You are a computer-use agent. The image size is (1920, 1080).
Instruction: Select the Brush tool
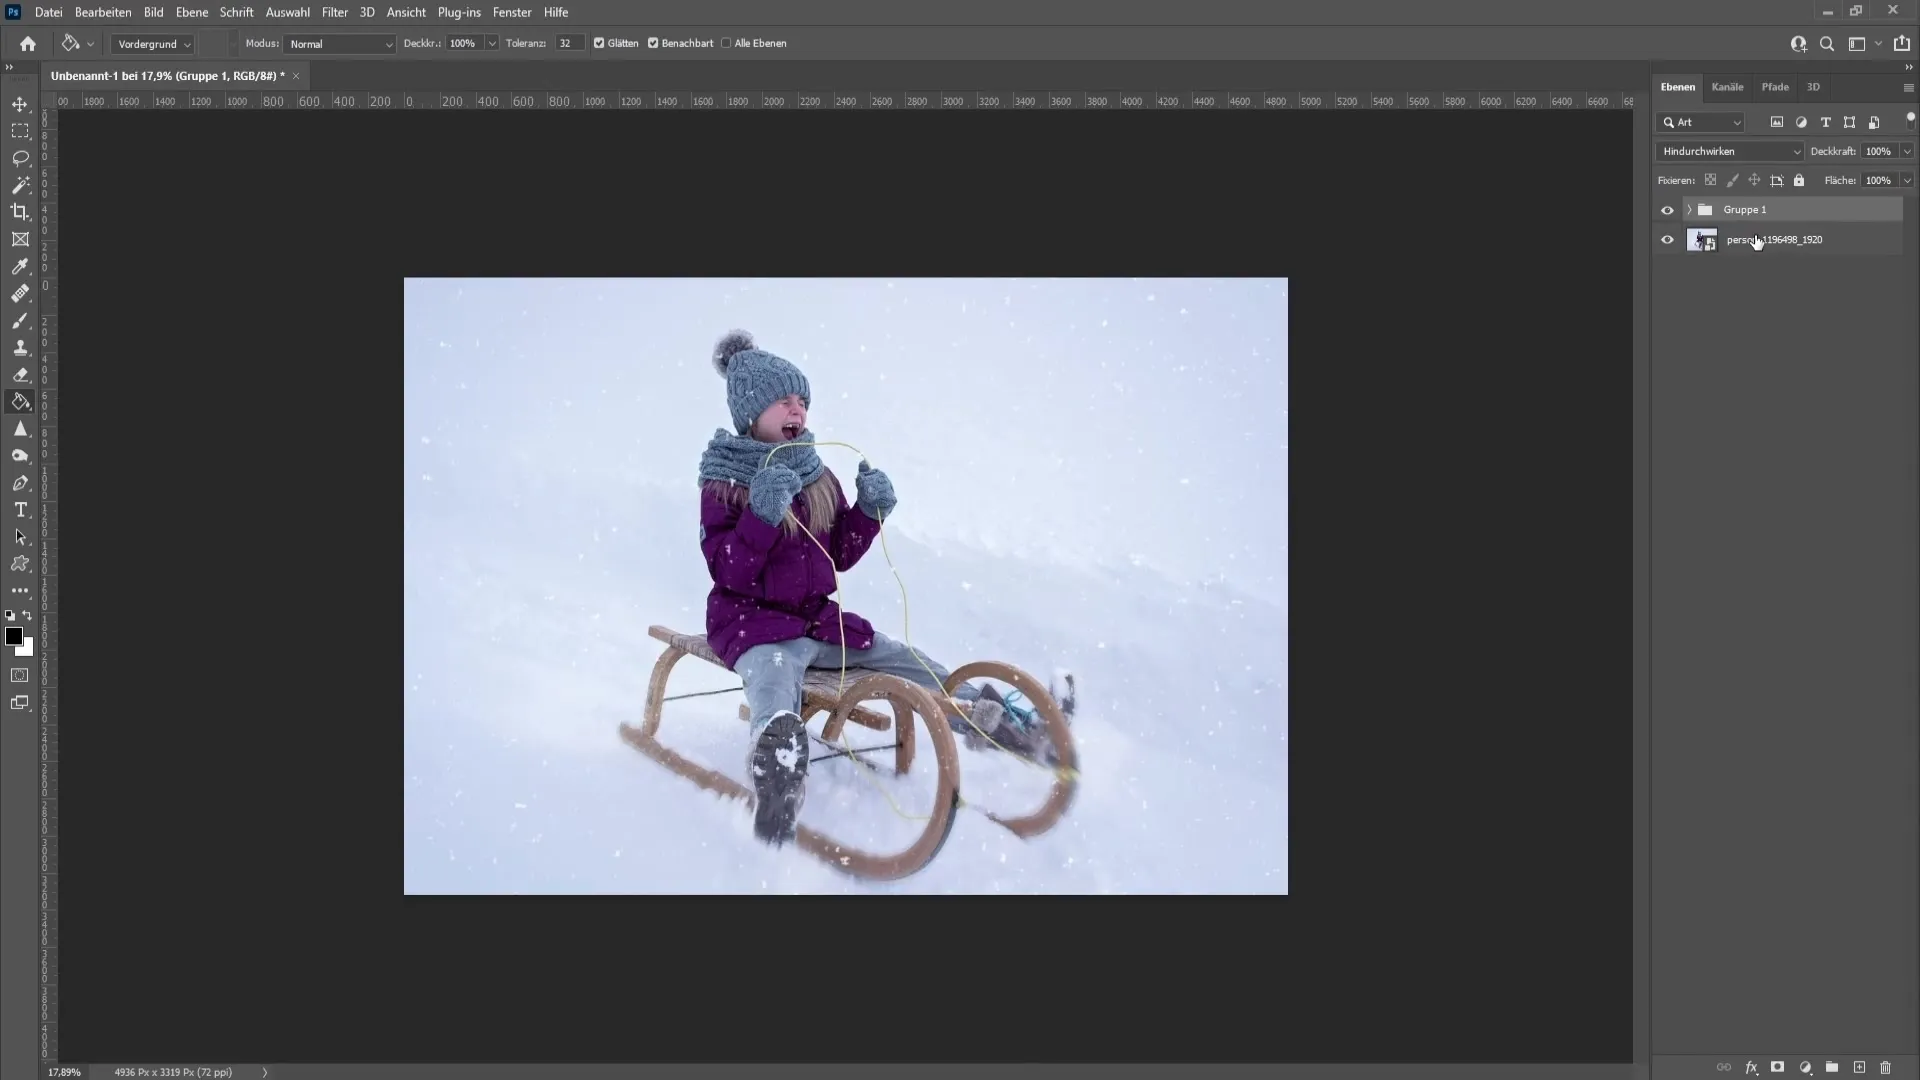(x=20, y=319)
